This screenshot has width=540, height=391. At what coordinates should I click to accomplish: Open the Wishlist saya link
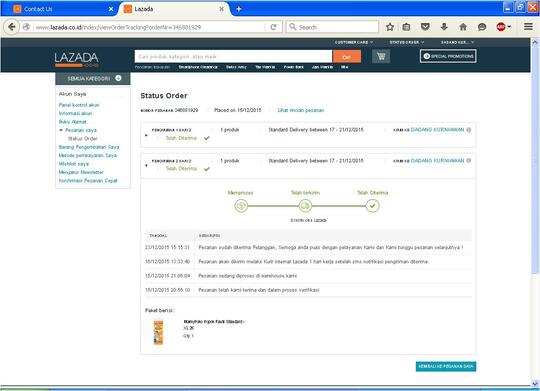[x=74, y=164]
